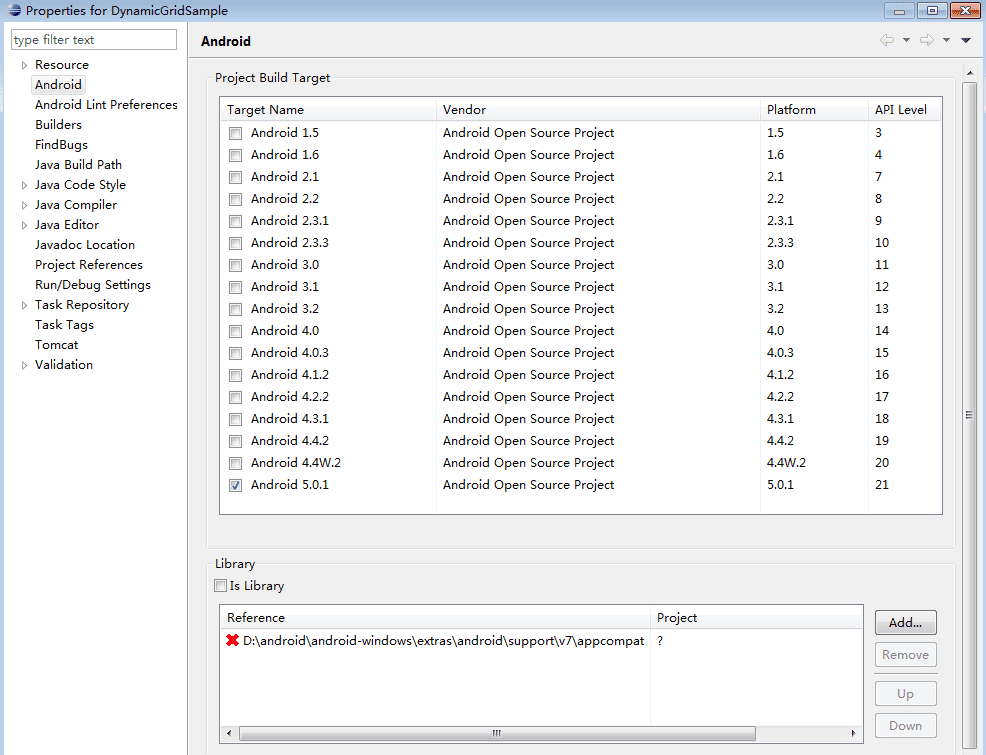Image resolution: width=986 pixels, height=755 pixels.
Task: Open the back history dropdown arrow
Action: [x=906, y=40]
